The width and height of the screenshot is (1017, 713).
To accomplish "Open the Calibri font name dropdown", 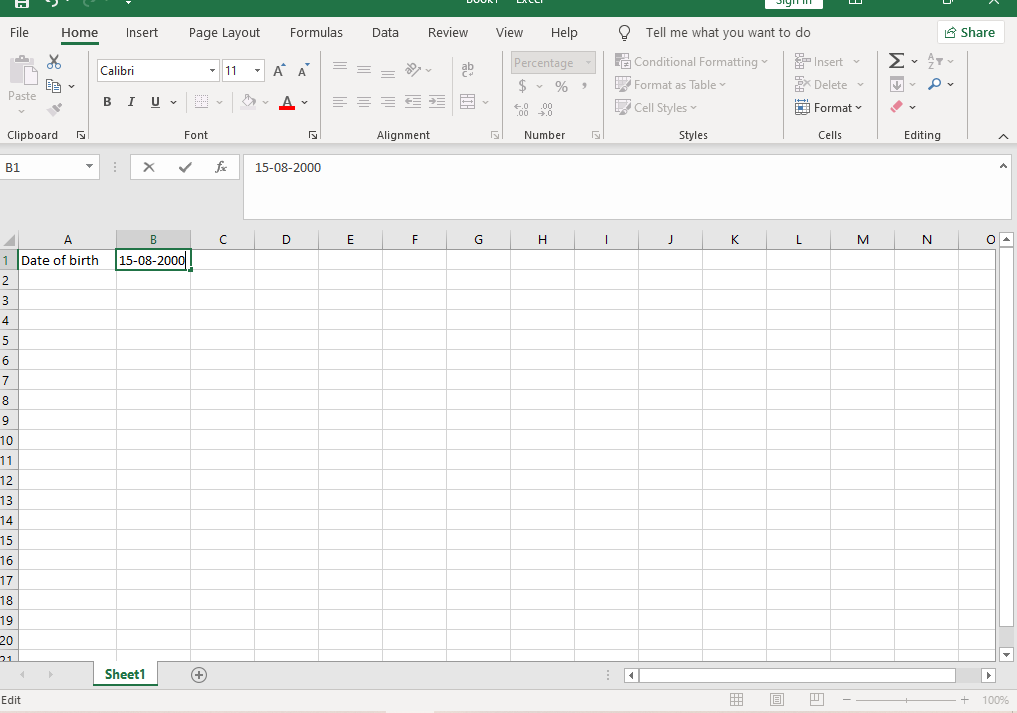I will pos(212,71).
